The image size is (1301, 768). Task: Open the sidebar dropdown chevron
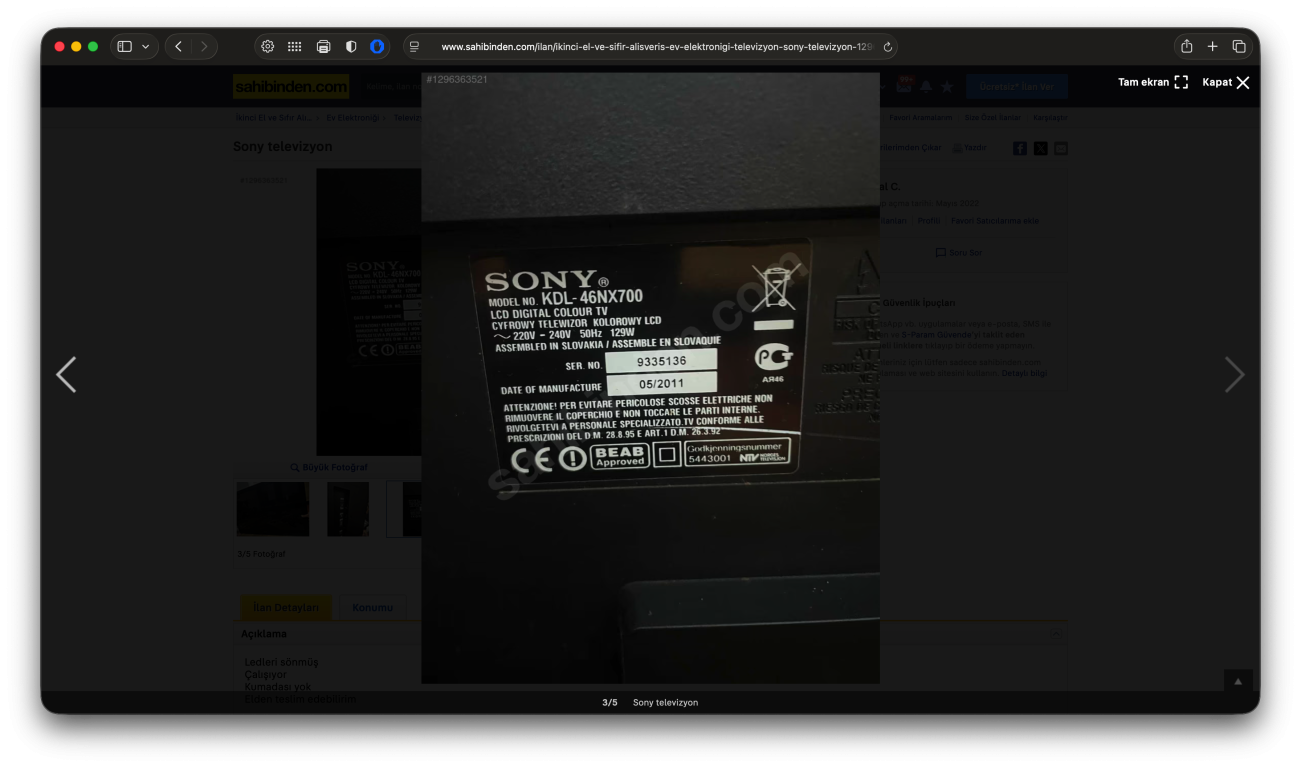(147, 46)
